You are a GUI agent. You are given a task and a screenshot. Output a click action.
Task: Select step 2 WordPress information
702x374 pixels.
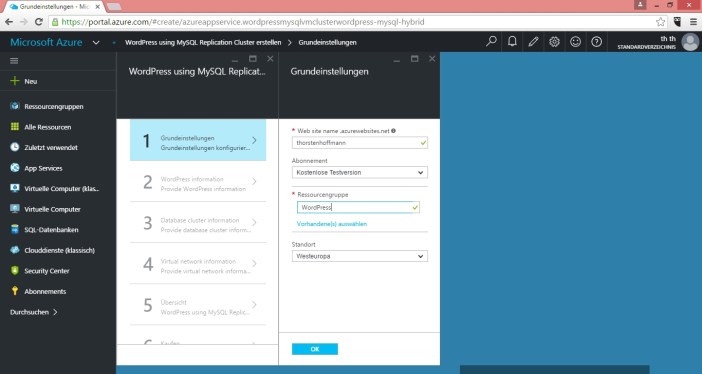[x=198, y=181]
